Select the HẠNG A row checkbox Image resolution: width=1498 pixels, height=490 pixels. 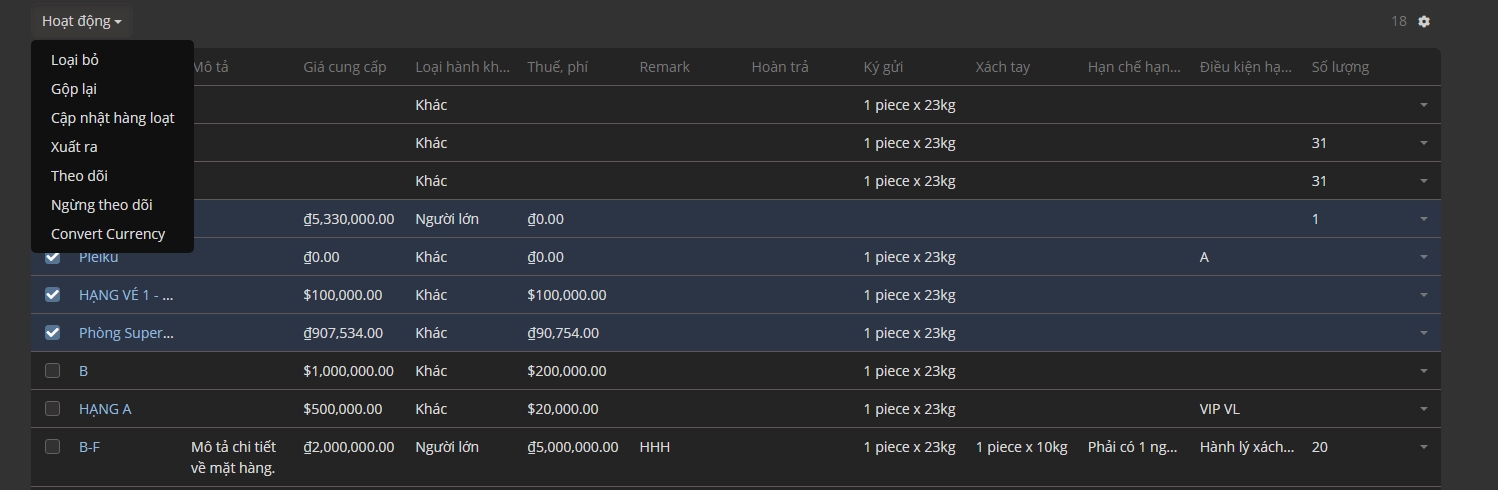(53, 409)
